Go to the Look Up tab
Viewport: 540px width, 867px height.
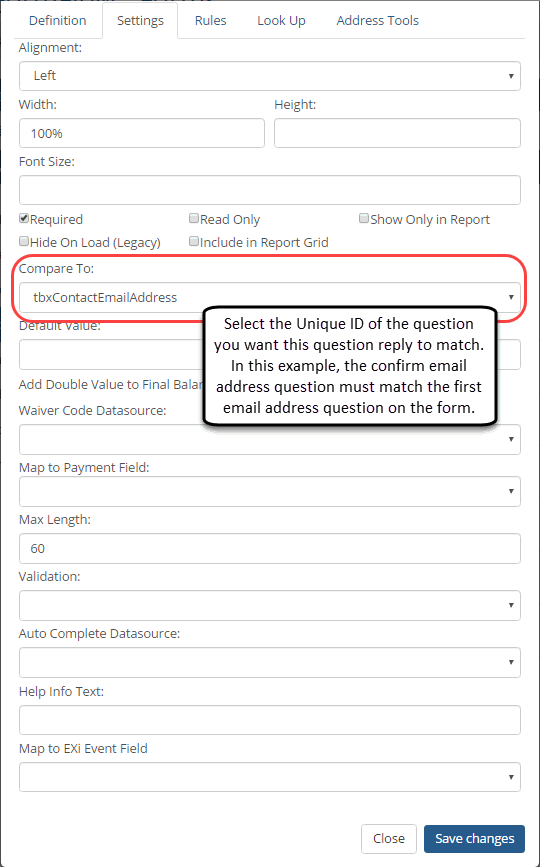click(x=281, y=20)
